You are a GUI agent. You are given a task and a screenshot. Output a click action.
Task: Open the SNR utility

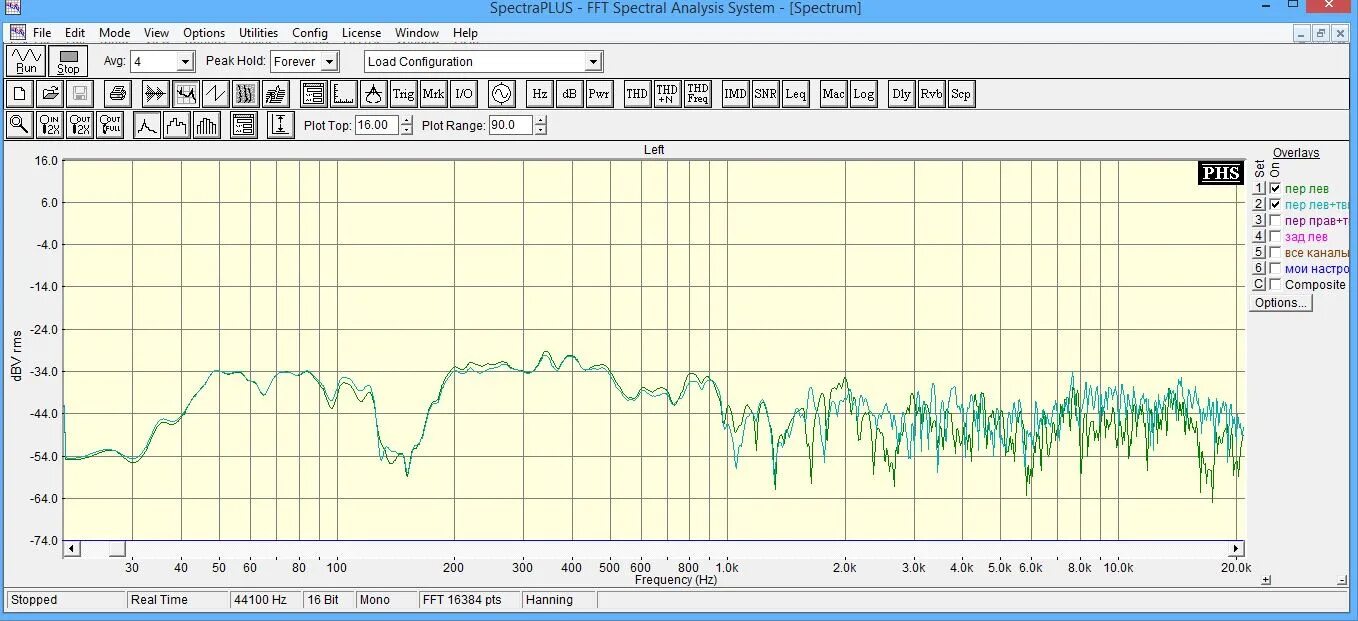coord(765,94)
